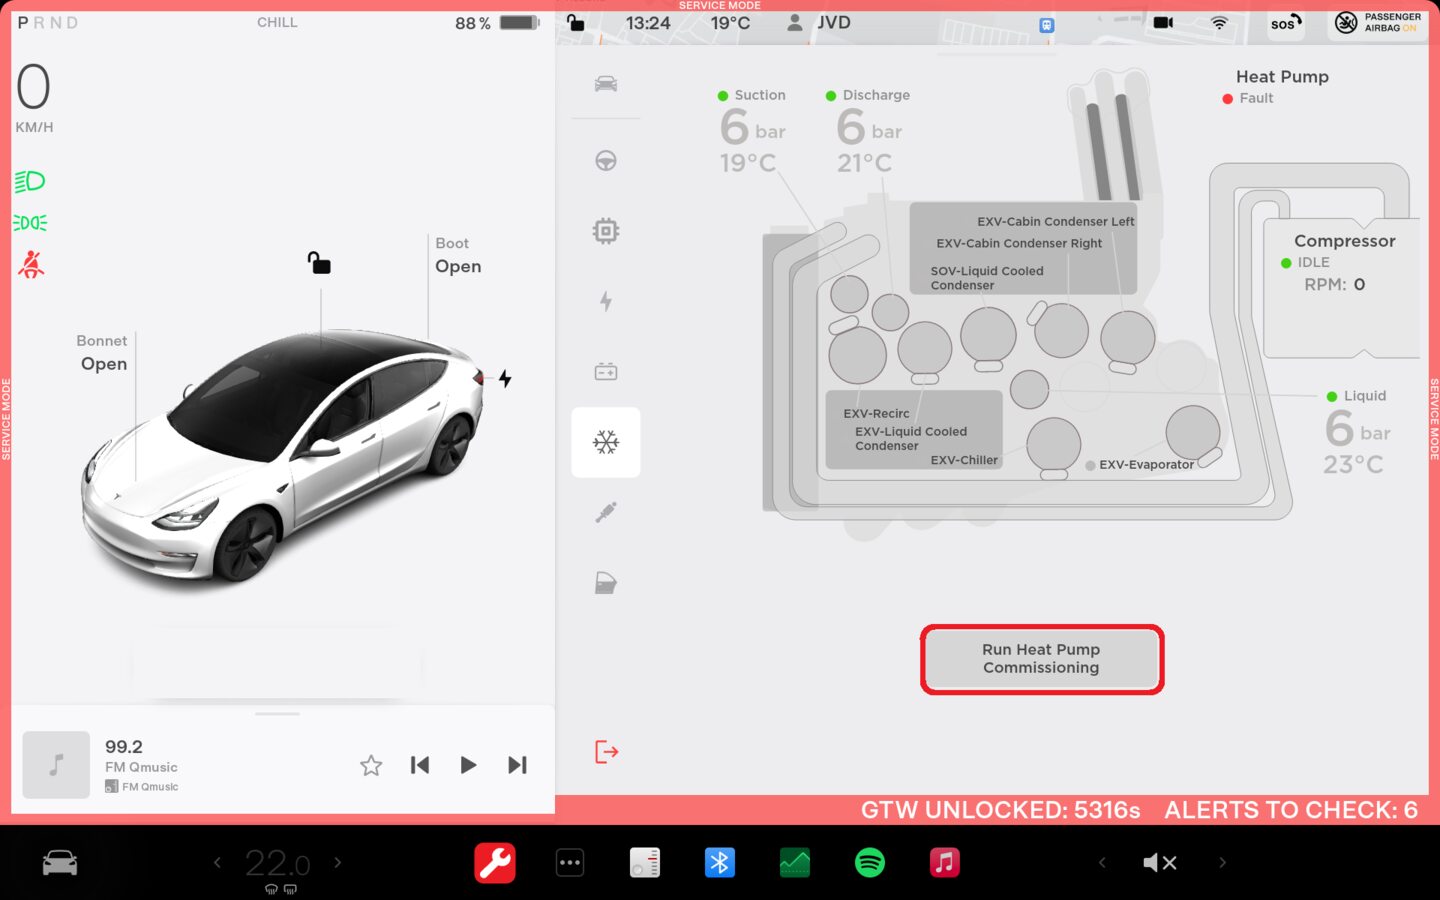Select the low voltage battery icon
This screenshot has height=900, width=1440.
(x=606, y=372)
